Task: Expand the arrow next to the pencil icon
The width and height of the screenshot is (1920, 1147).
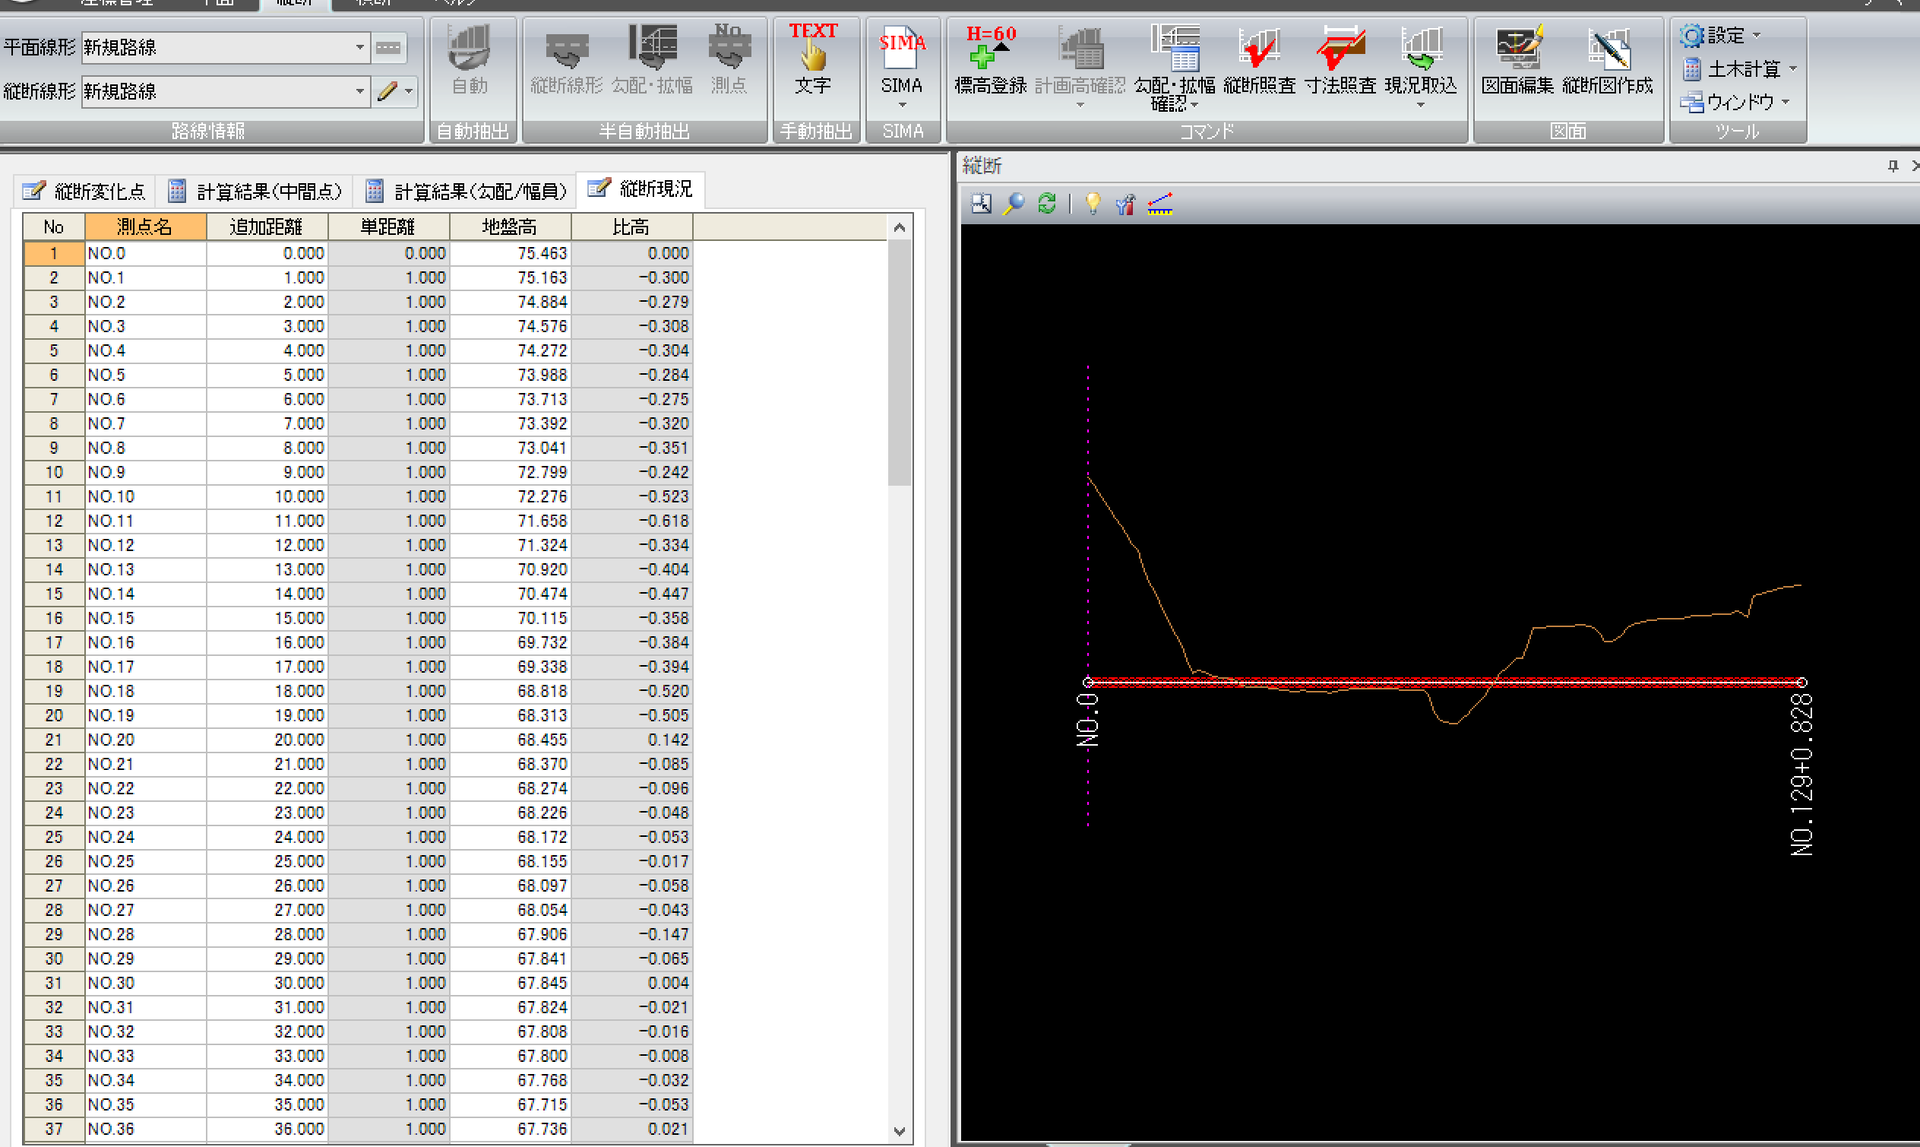Action: pyautogui.click(x=409, y=91)
